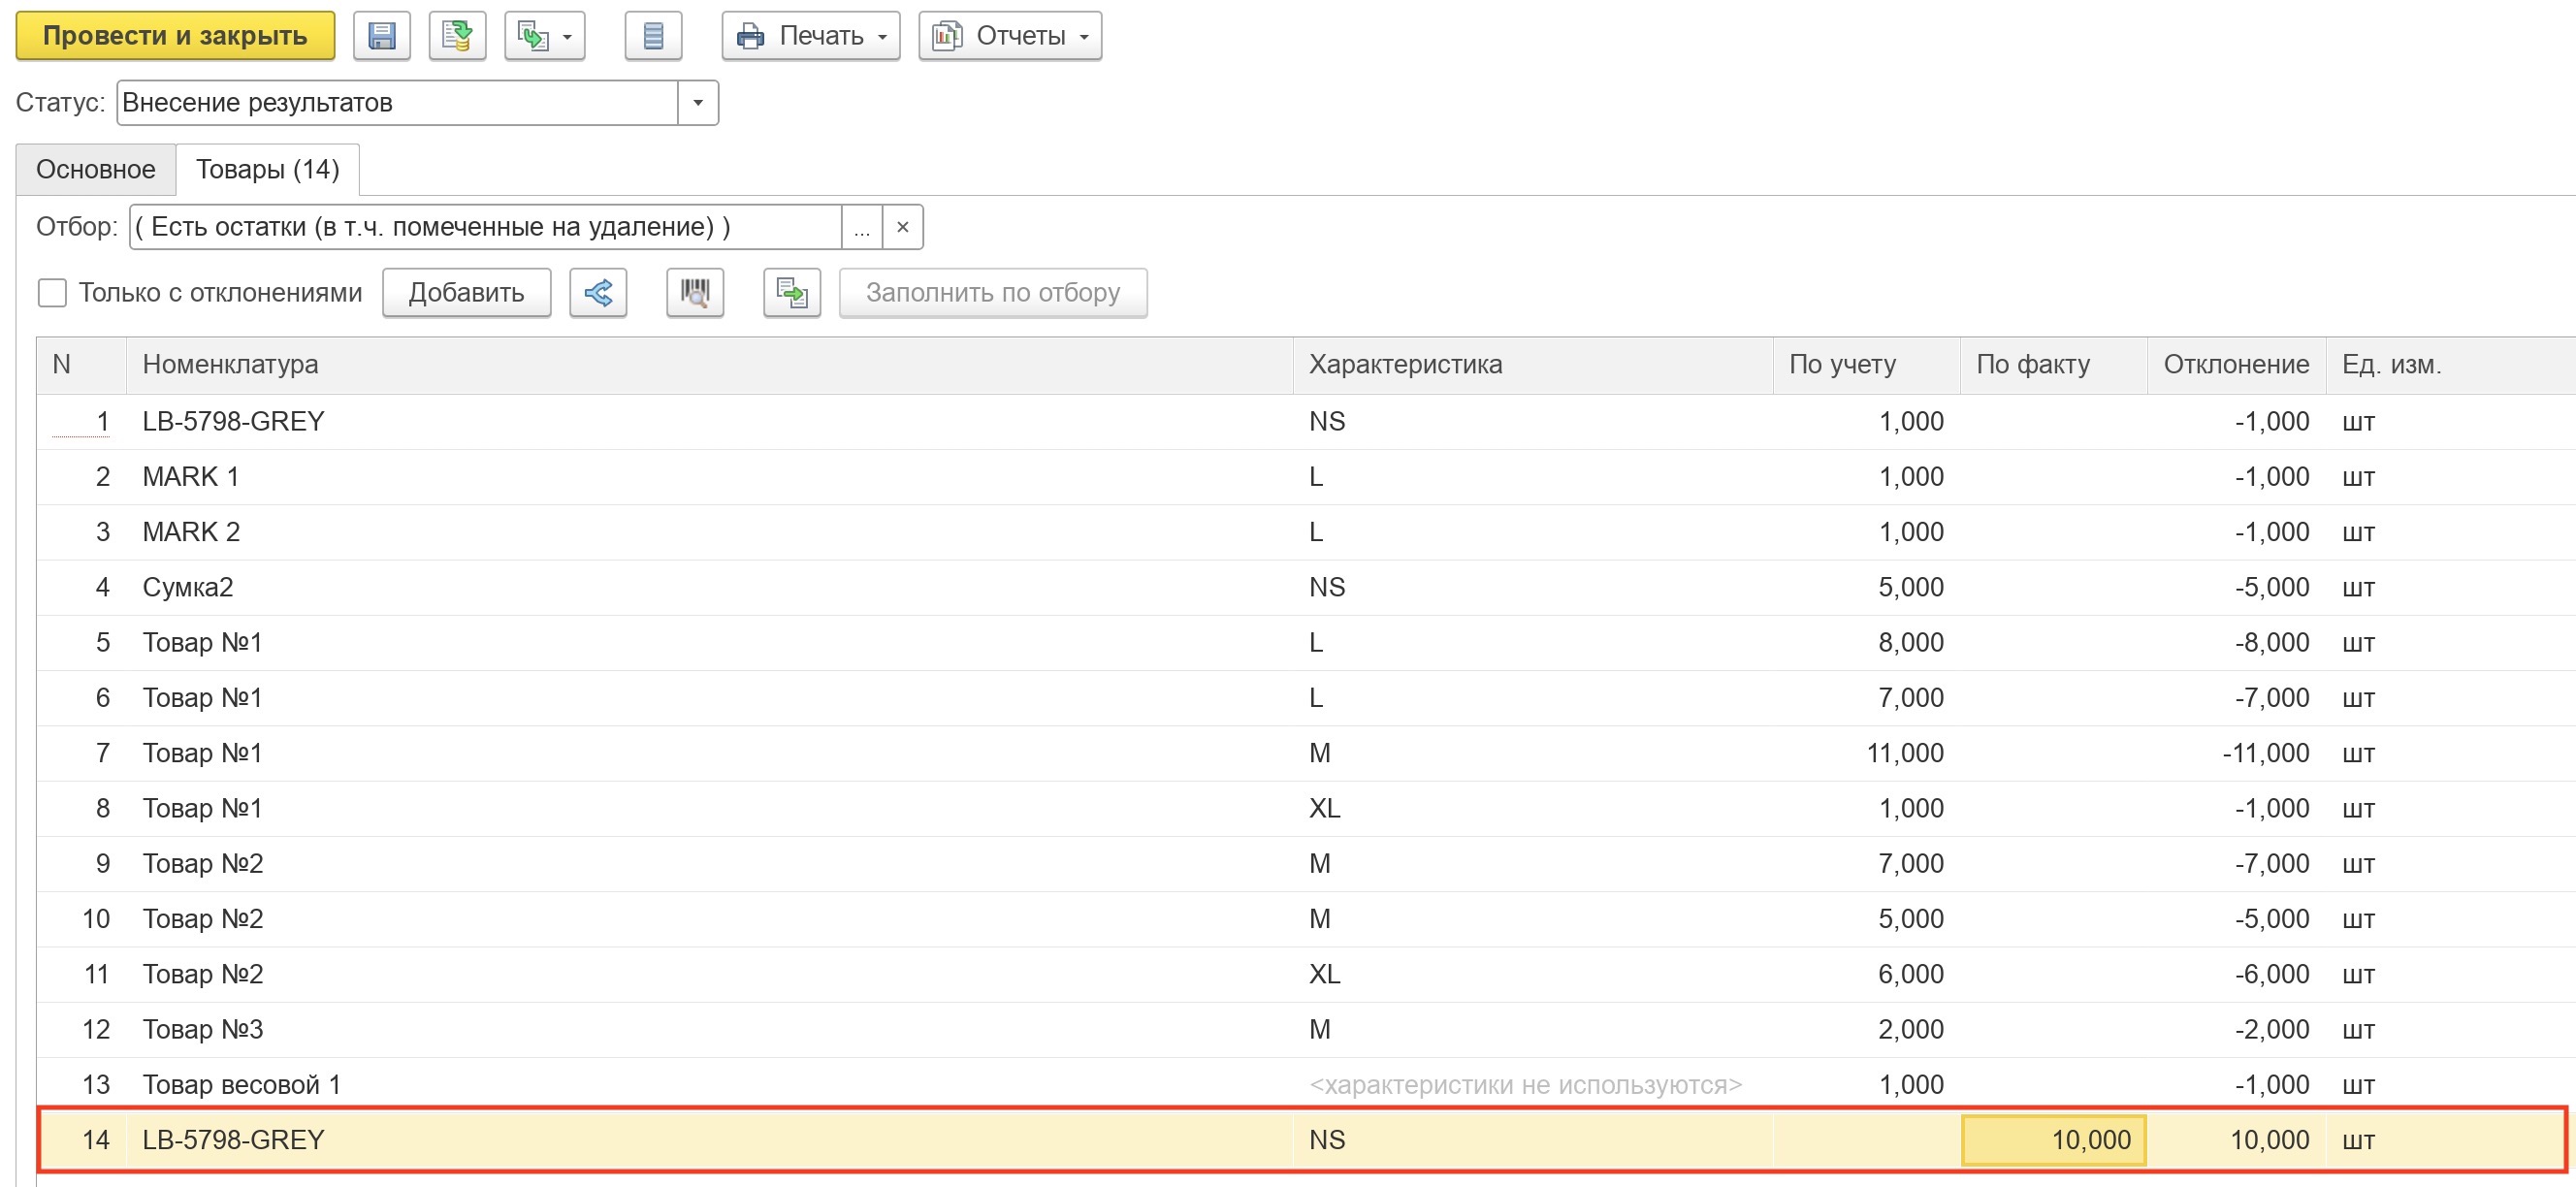The height and width of the screenshot is (1187, 2576).
Task: Click the save (floppy disk) icon
Action: pyautogui.click(x=381, y=36)
